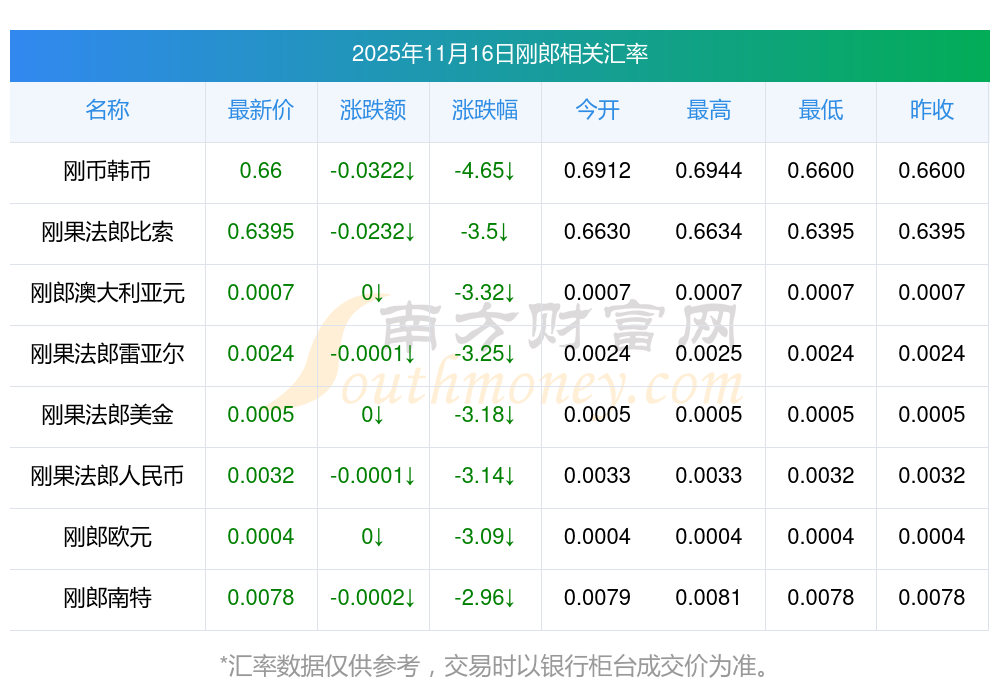Open the 刚币韩币 row name
1000x697 pixels.
coord(107,171)
